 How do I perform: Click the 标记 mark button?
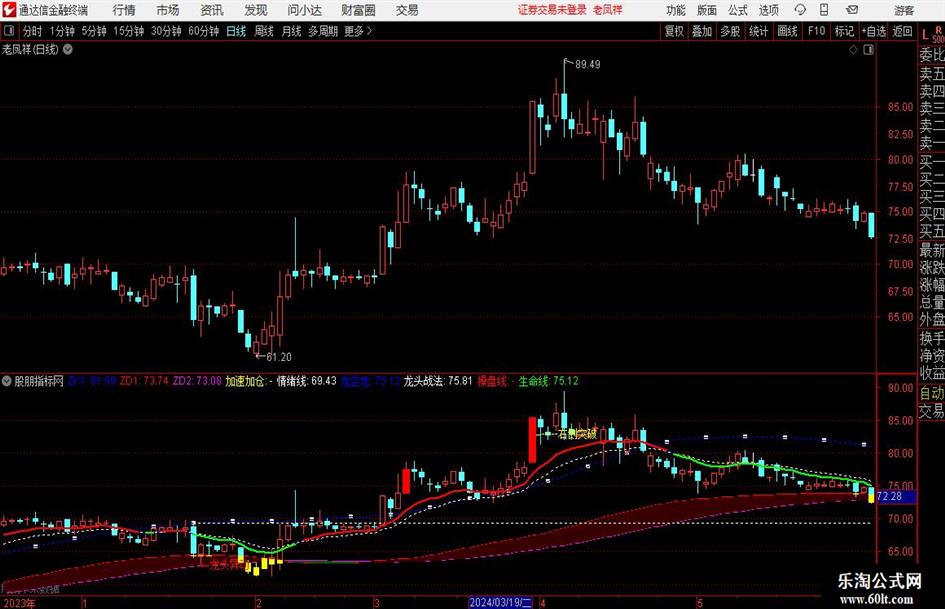[x=844, y=31]
